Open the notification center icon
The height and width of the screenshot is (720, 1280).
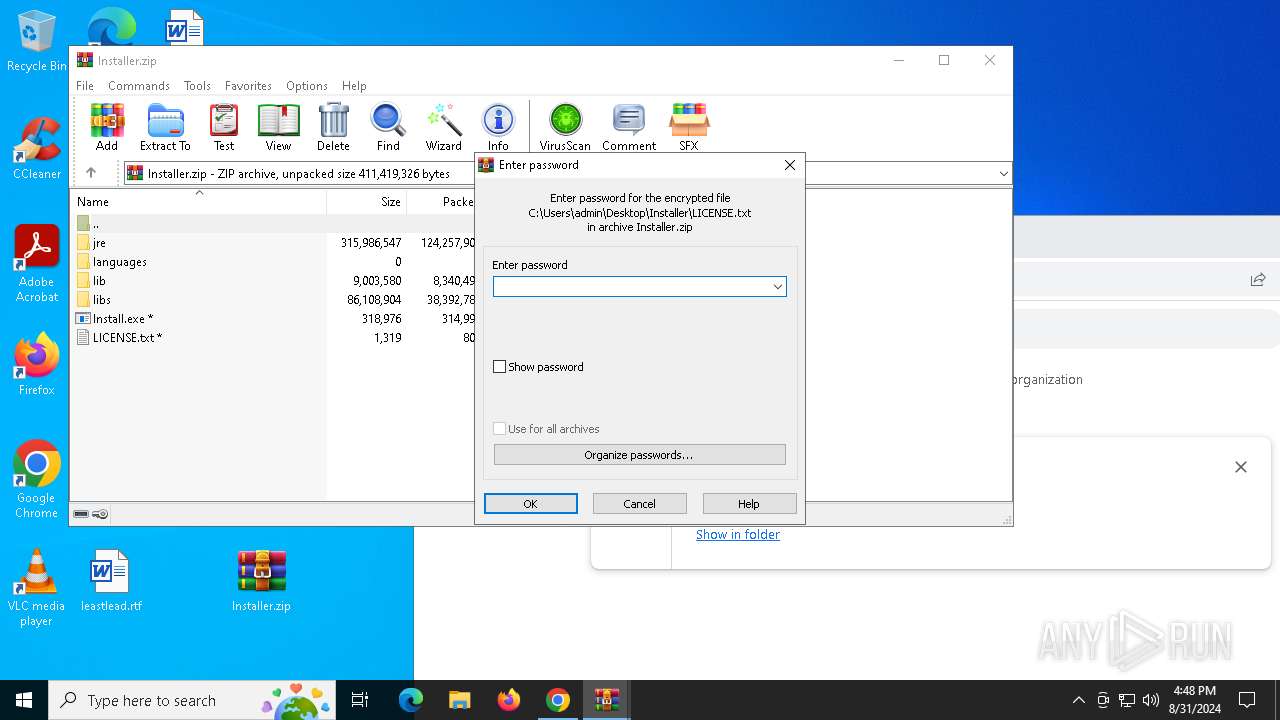point(1247,700)
